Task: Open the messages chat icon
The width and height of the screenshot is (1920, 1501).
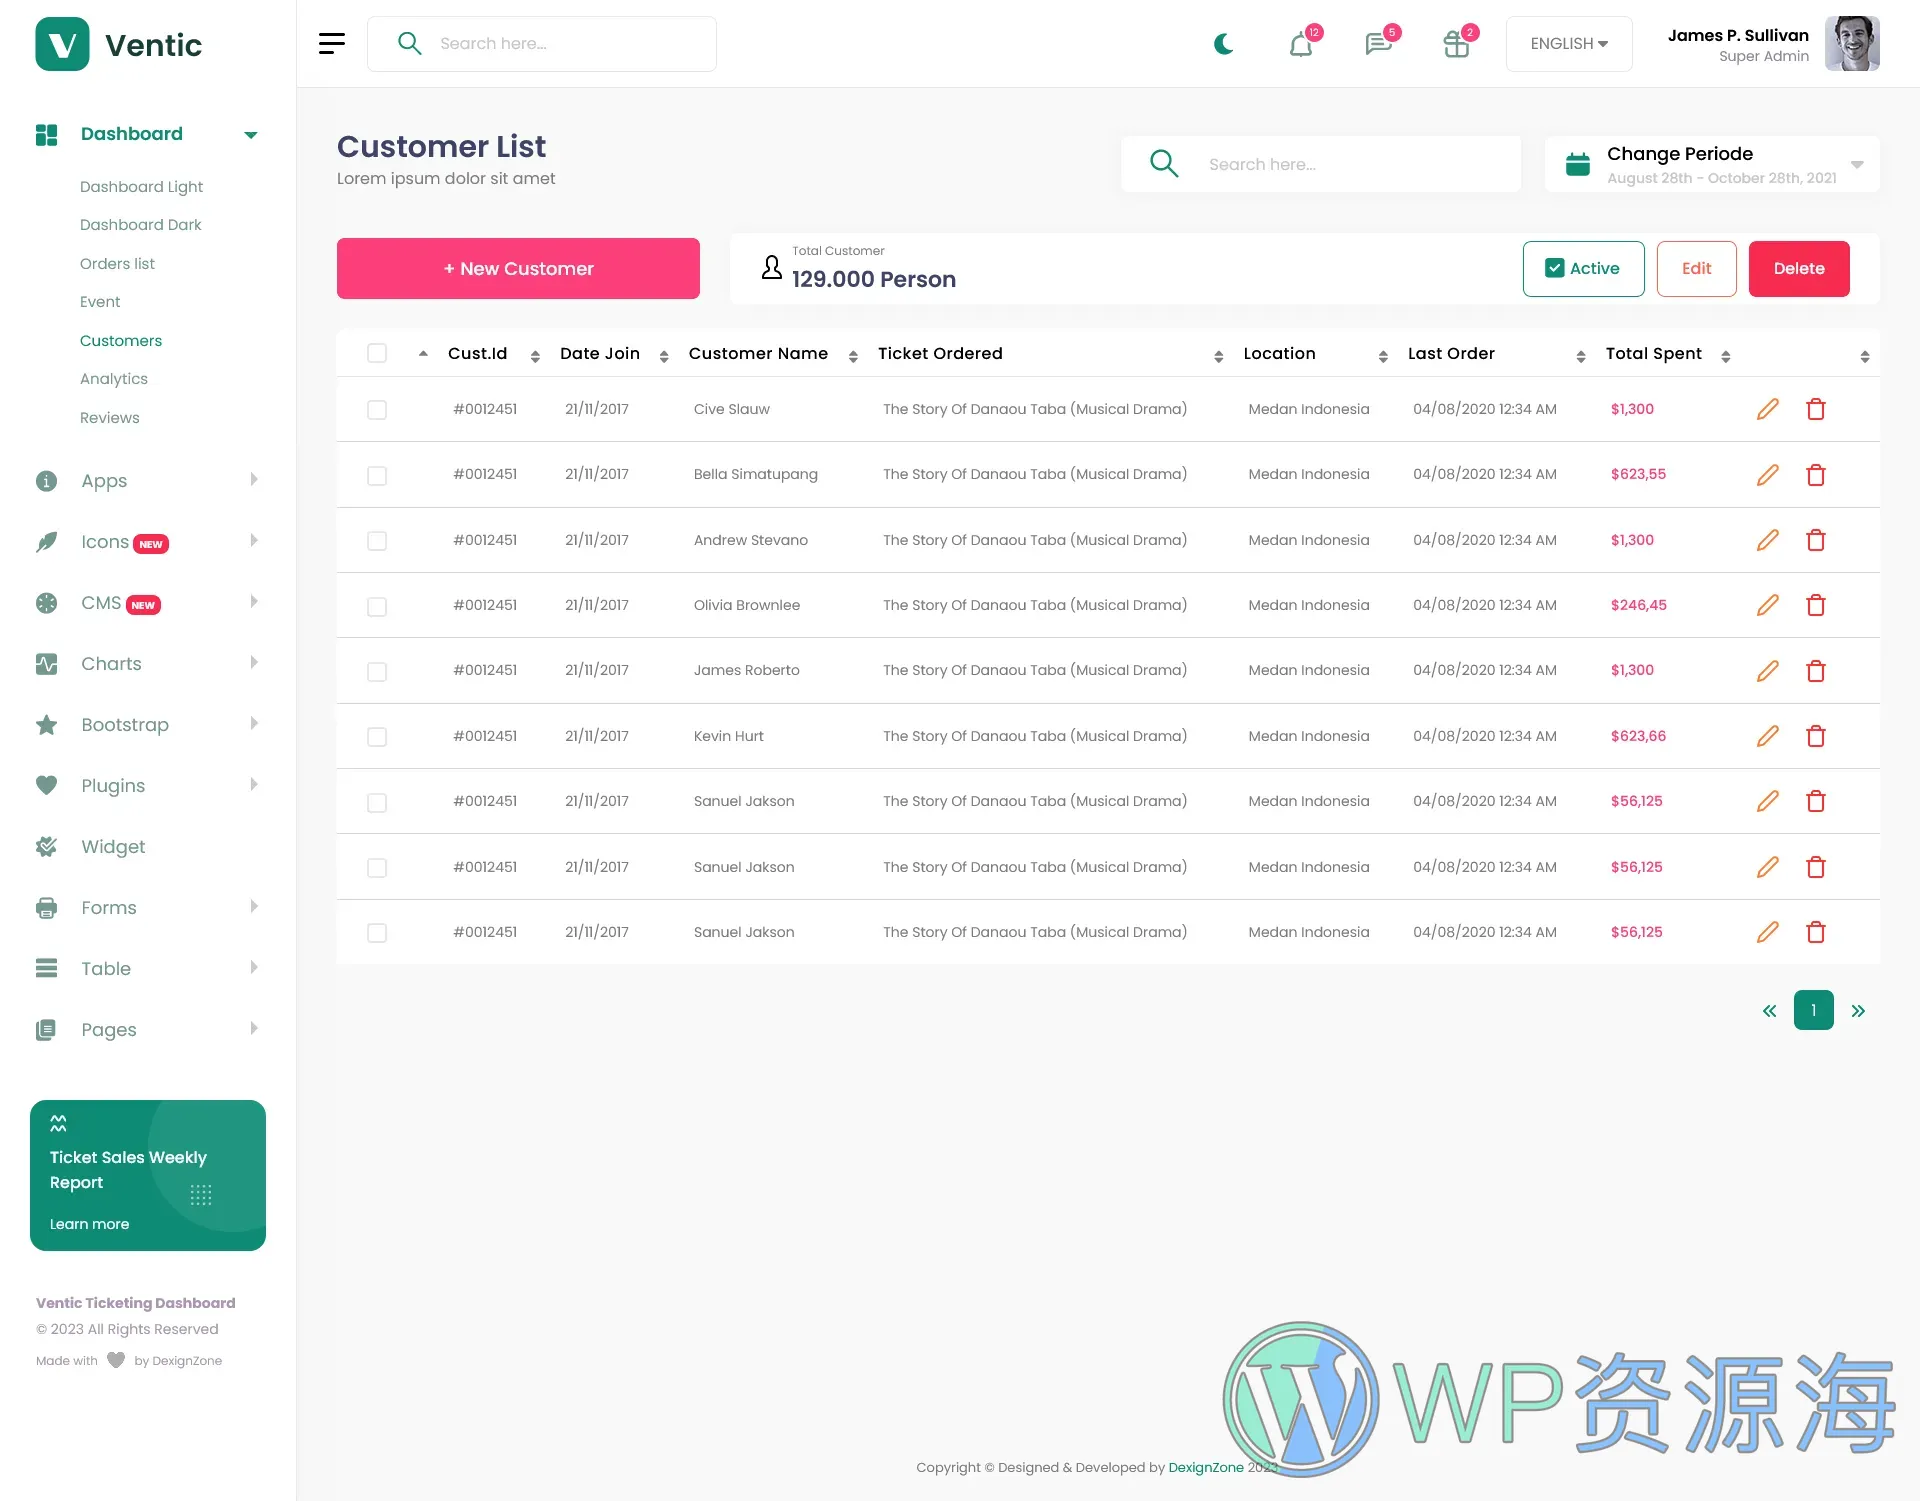Action: 1381,44
